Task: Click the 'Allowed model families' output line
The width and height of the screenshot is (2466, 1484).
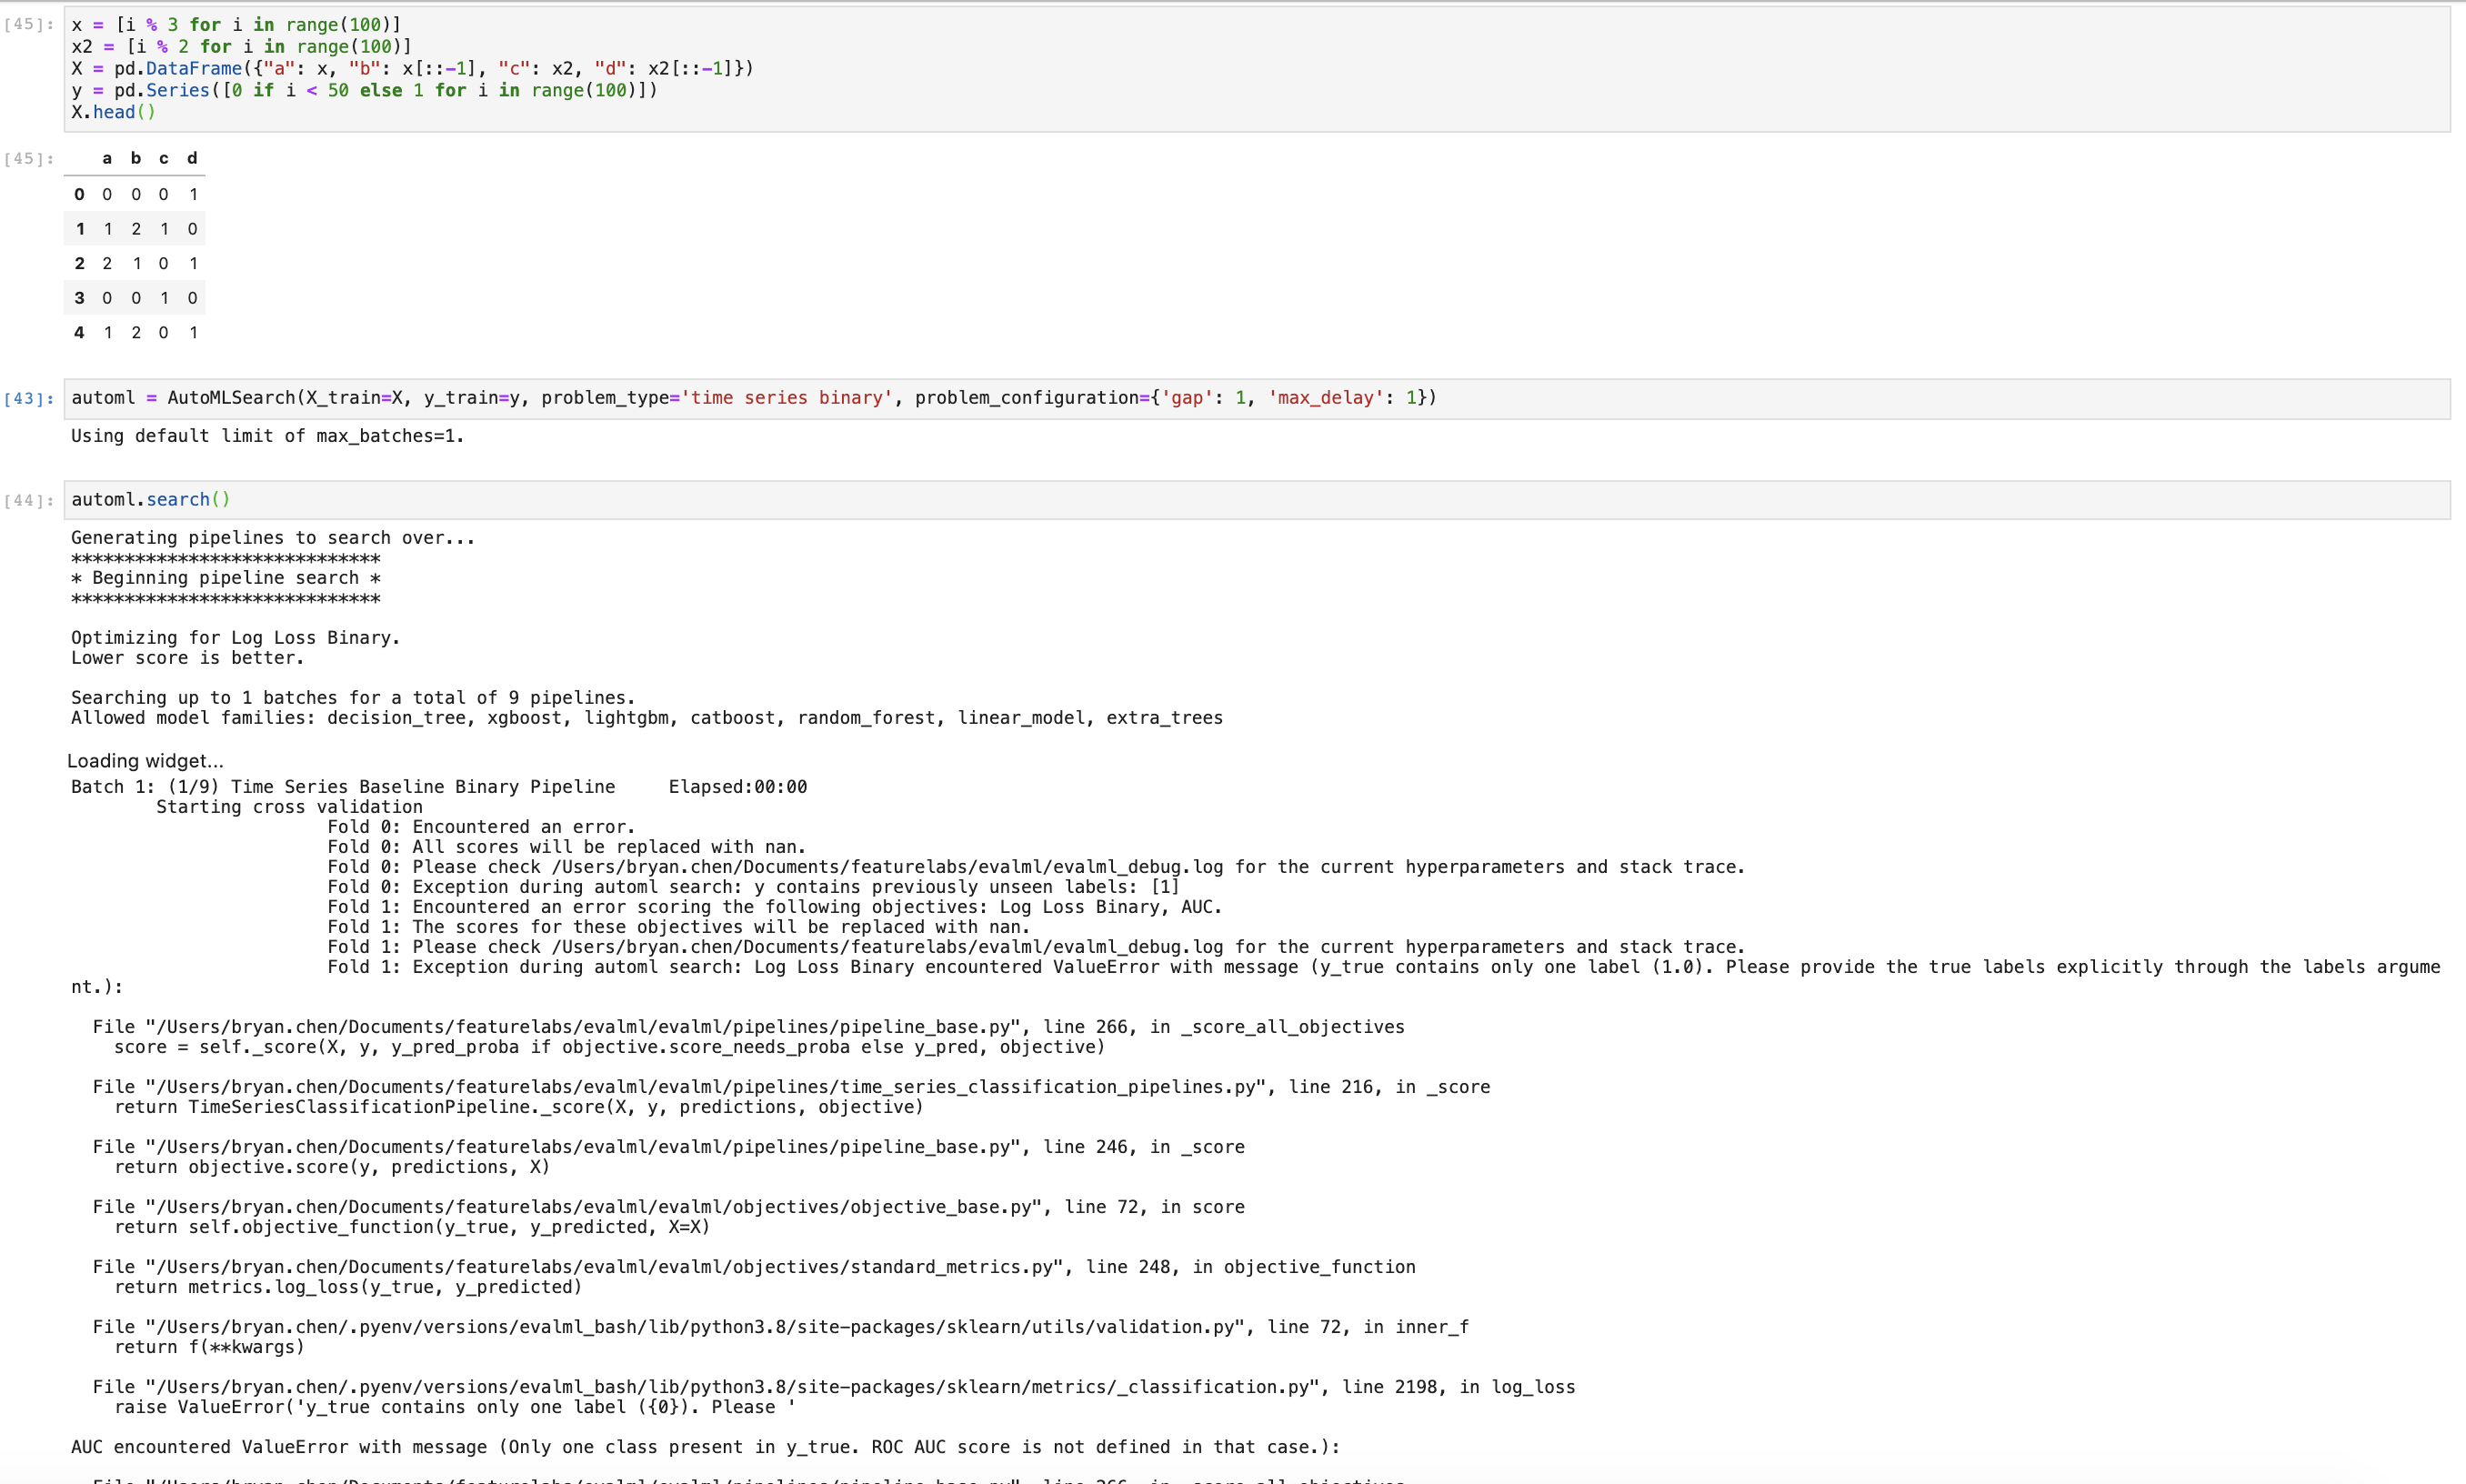Action: tap(646, 718)
